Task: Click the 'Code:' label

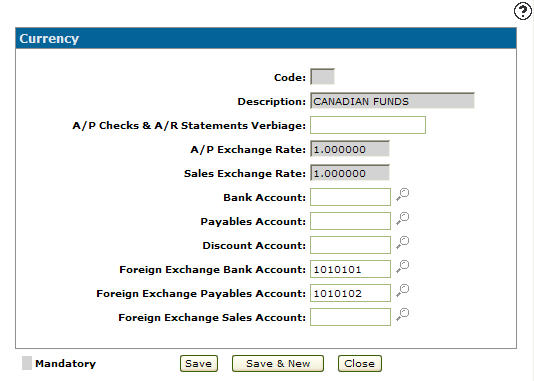Action: coord(290,77)
